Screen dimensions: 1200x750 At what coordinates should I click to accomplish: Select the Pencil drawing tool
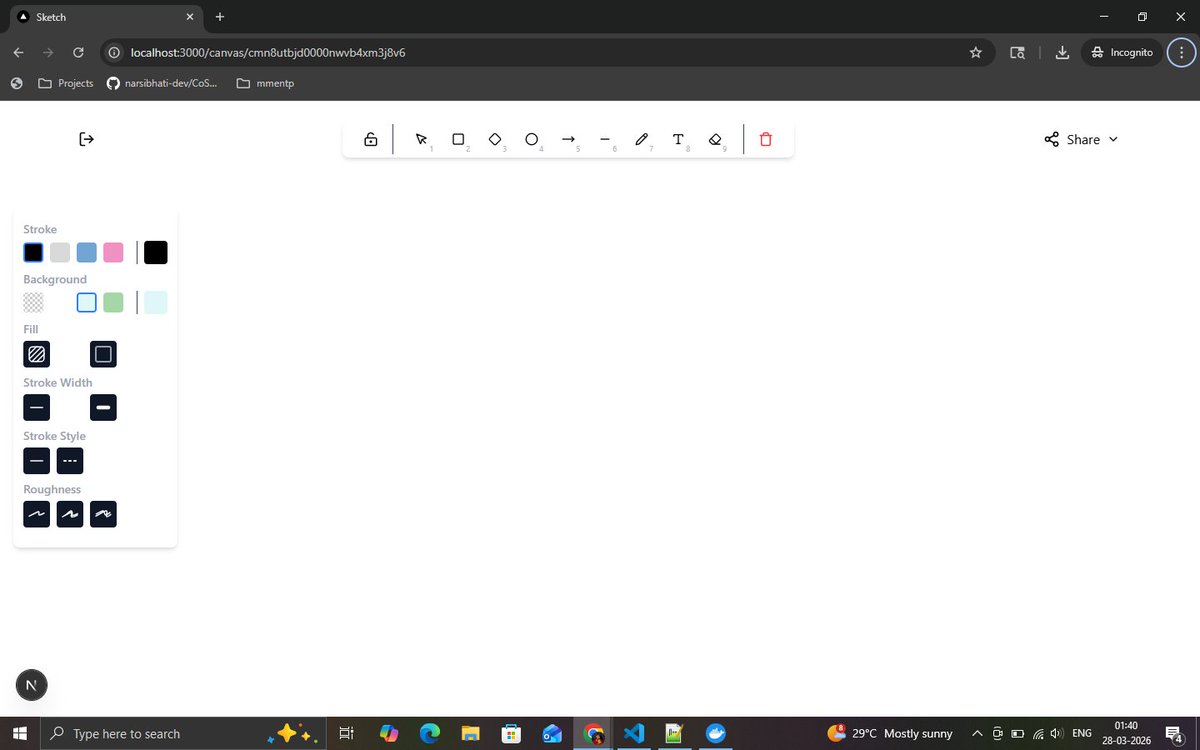pos(641,139)
